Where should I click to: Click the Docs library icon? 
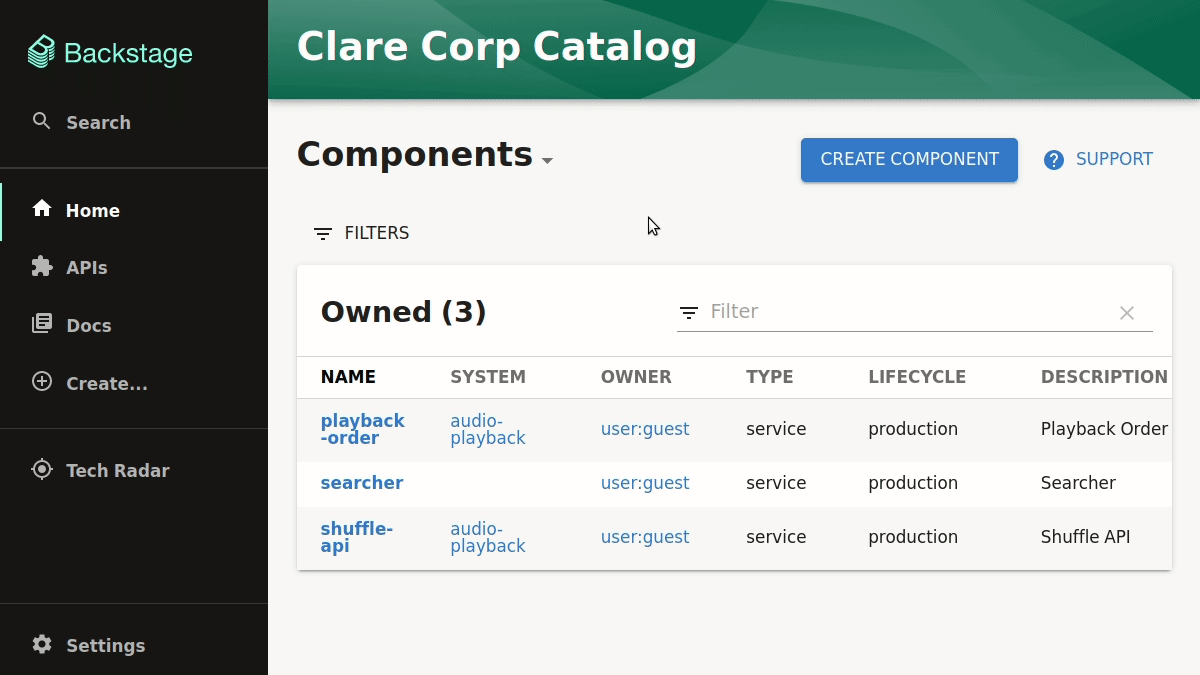click(x=42, y=324)
